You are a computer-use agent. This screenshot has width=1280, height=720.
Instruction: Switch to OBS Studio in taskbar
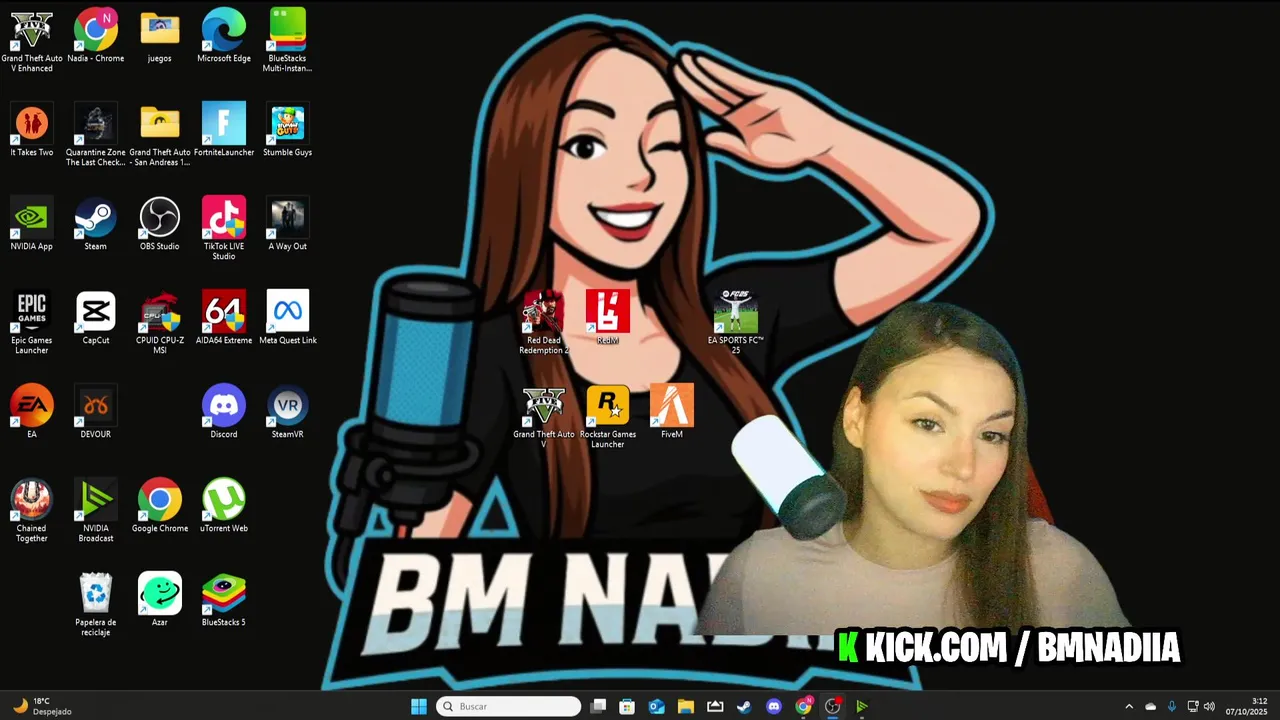pos(832,706)
